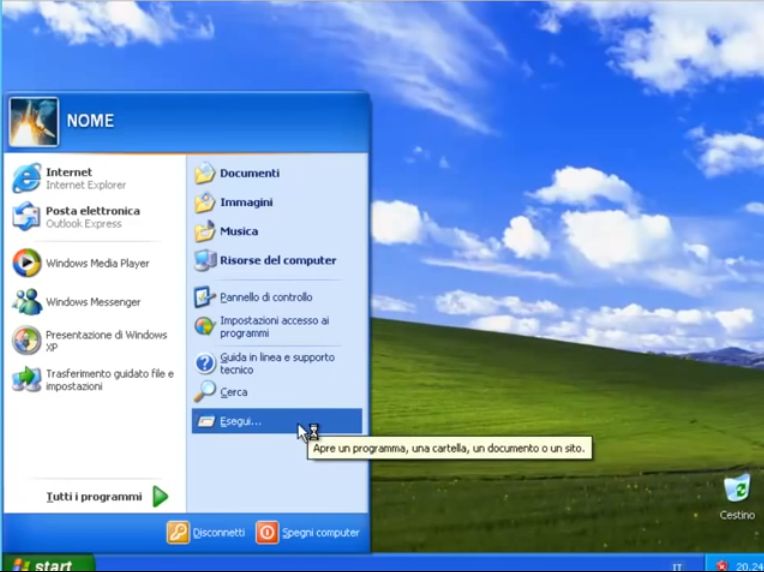764x572 pixels.
Task: Click the Windows Media Player icon
Action: (26, 263)
